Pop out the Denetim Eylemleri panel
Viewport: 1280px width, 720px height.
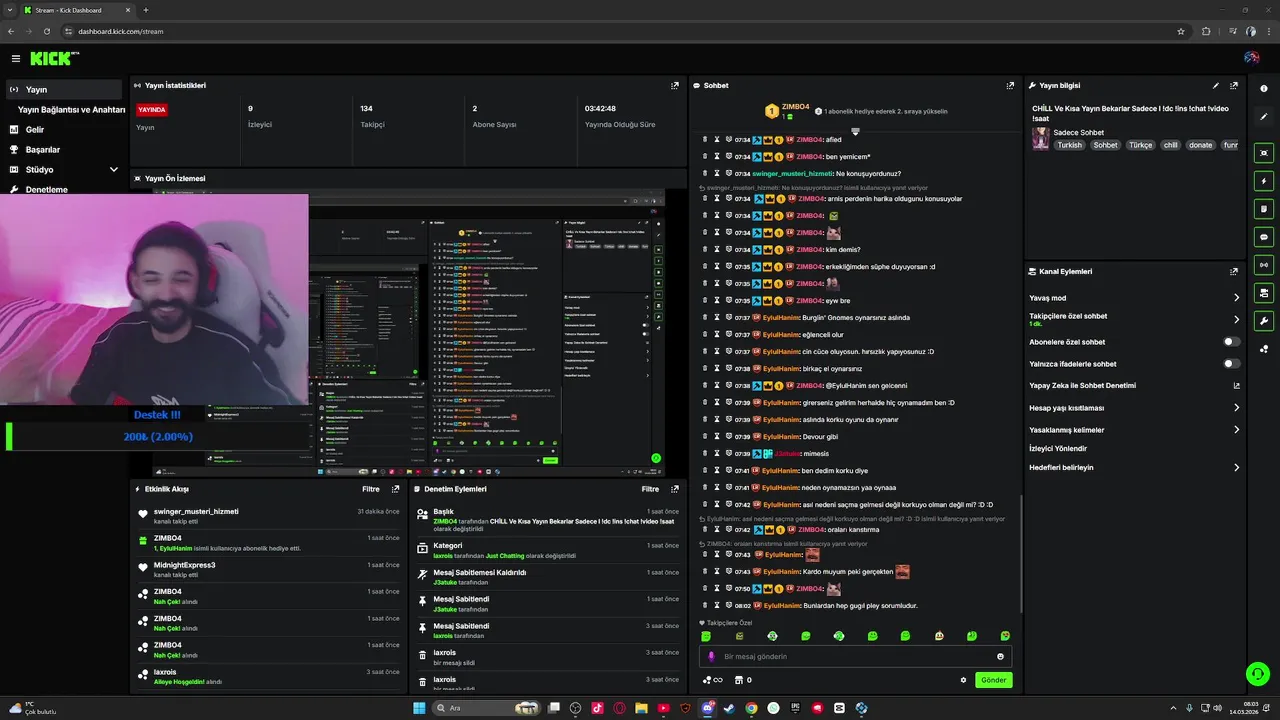pyautogui.click(x=675, y=489)
